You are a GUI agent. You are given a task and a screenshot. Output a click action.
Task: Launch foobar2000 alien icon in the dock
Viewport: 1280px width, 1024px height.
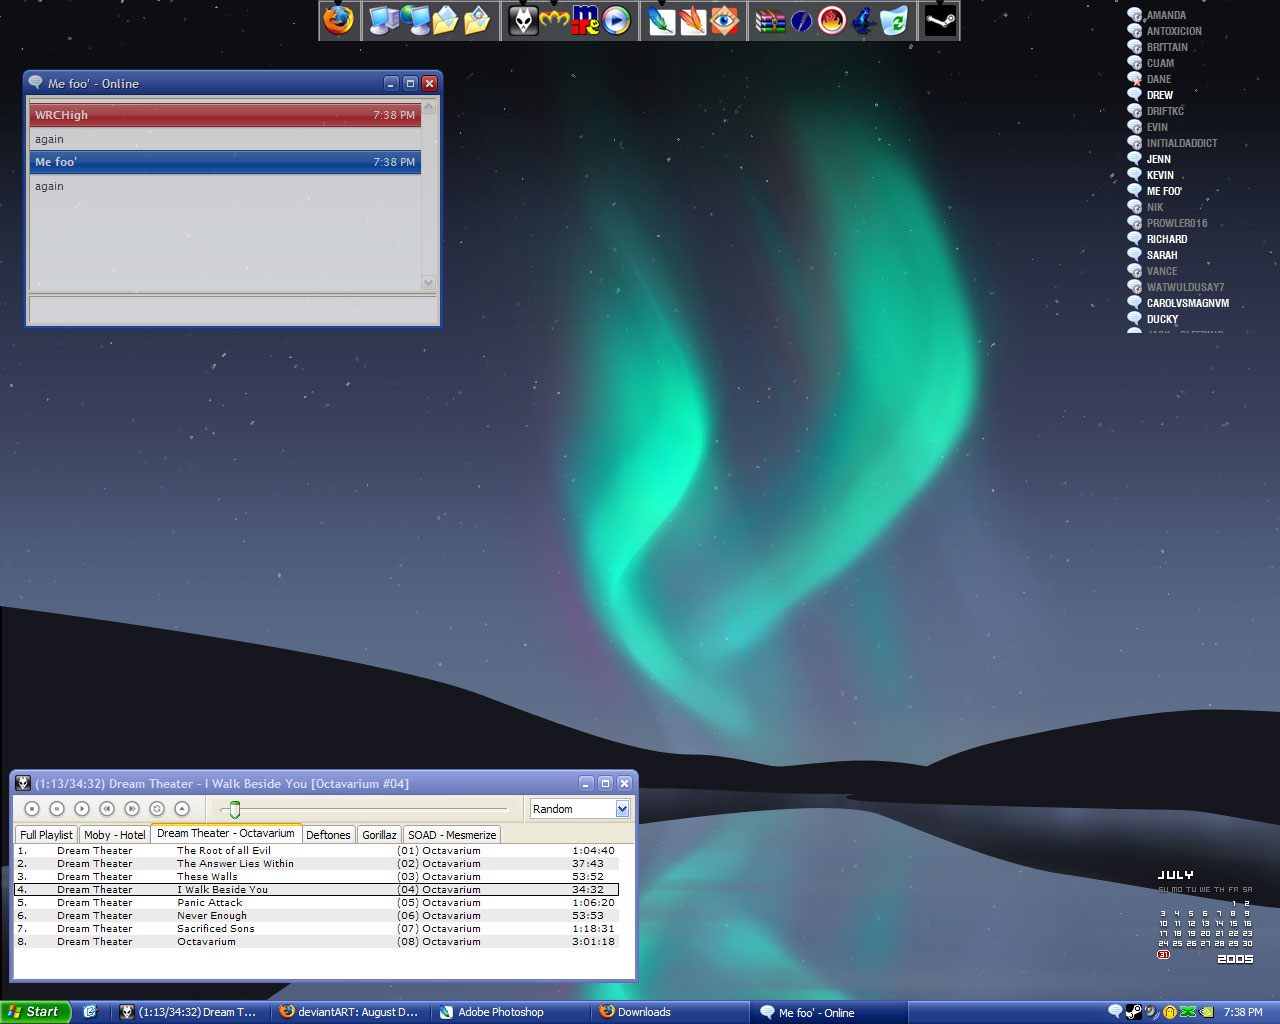pos(523,20)
